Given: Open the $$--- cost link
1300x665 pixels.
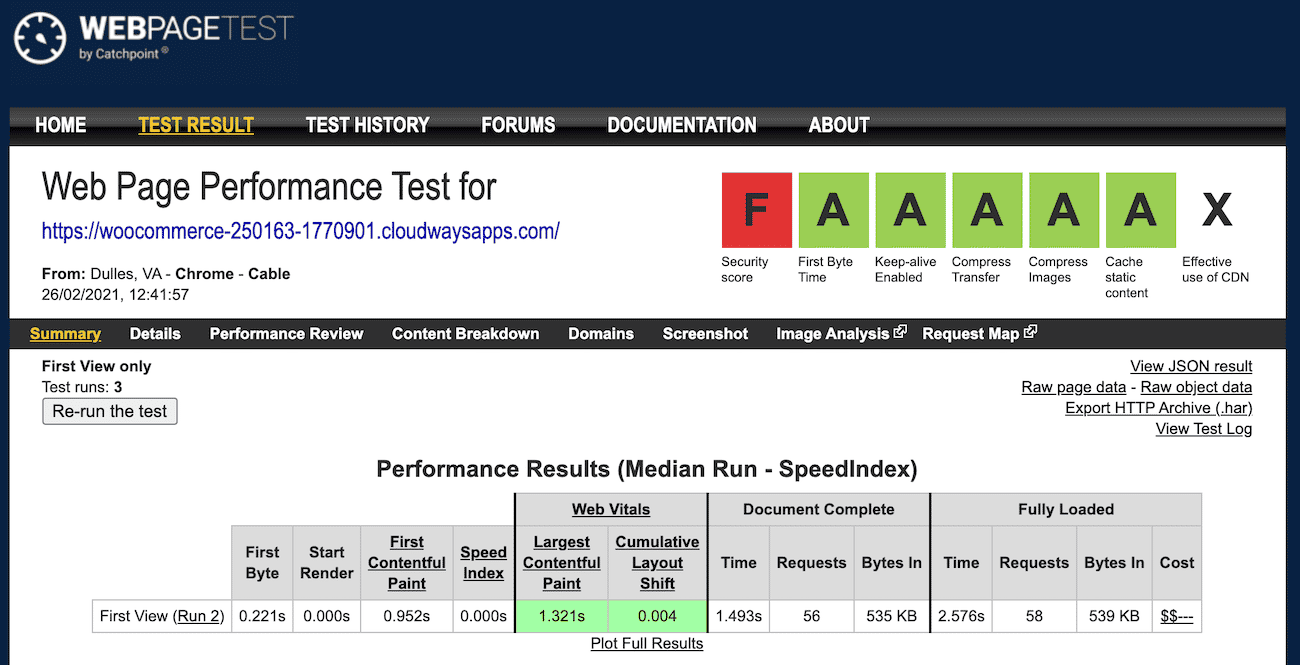Looking at the screenshot, I should [1177, 616].
